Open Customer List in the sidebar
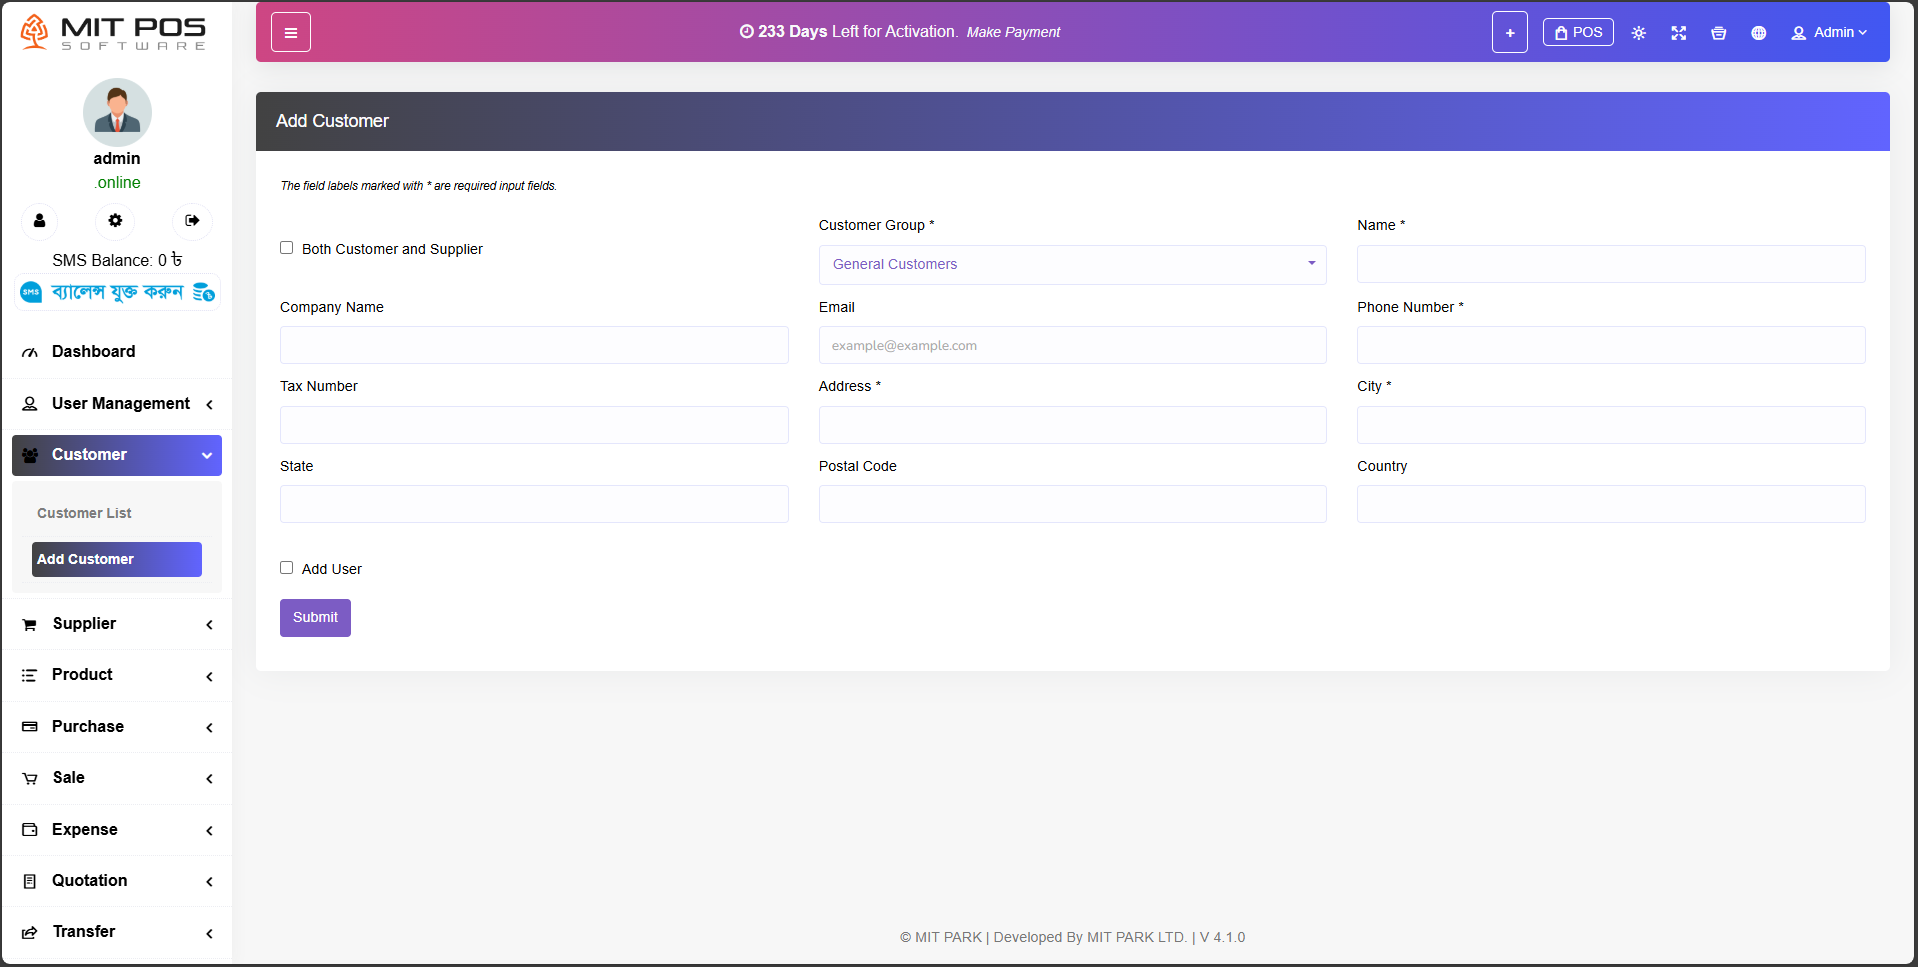The height and width of the screenshot is (967, 1918). (x=84, y=513)
